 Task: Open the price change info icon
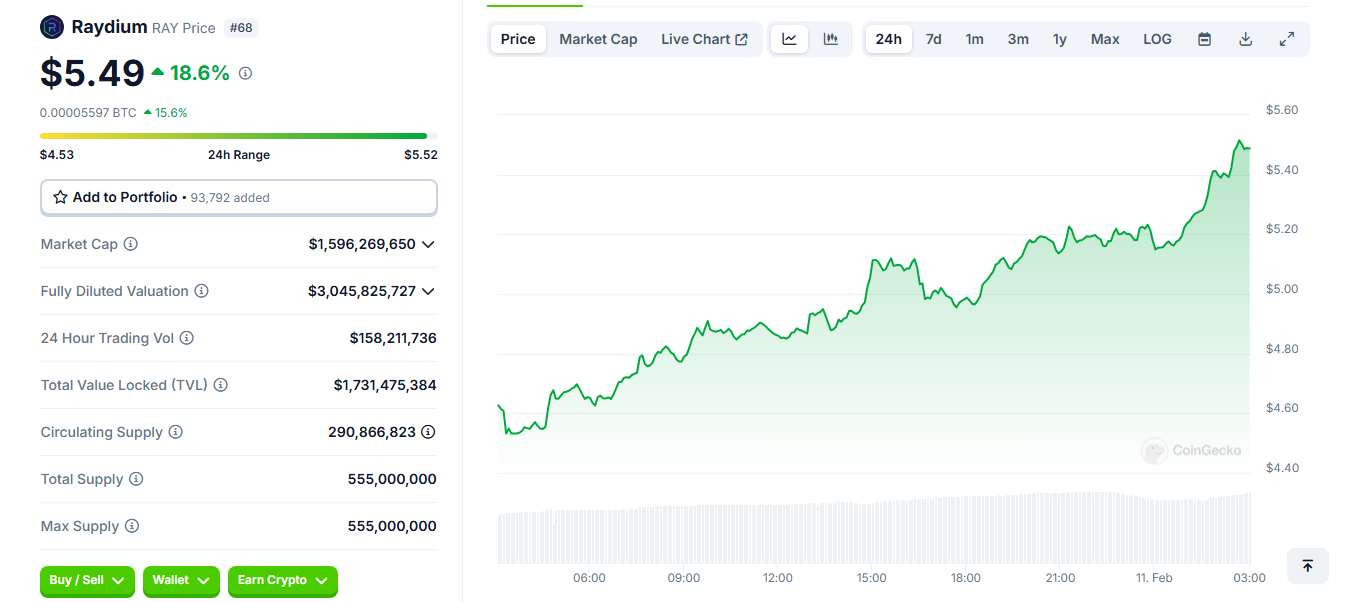[246, 73]
